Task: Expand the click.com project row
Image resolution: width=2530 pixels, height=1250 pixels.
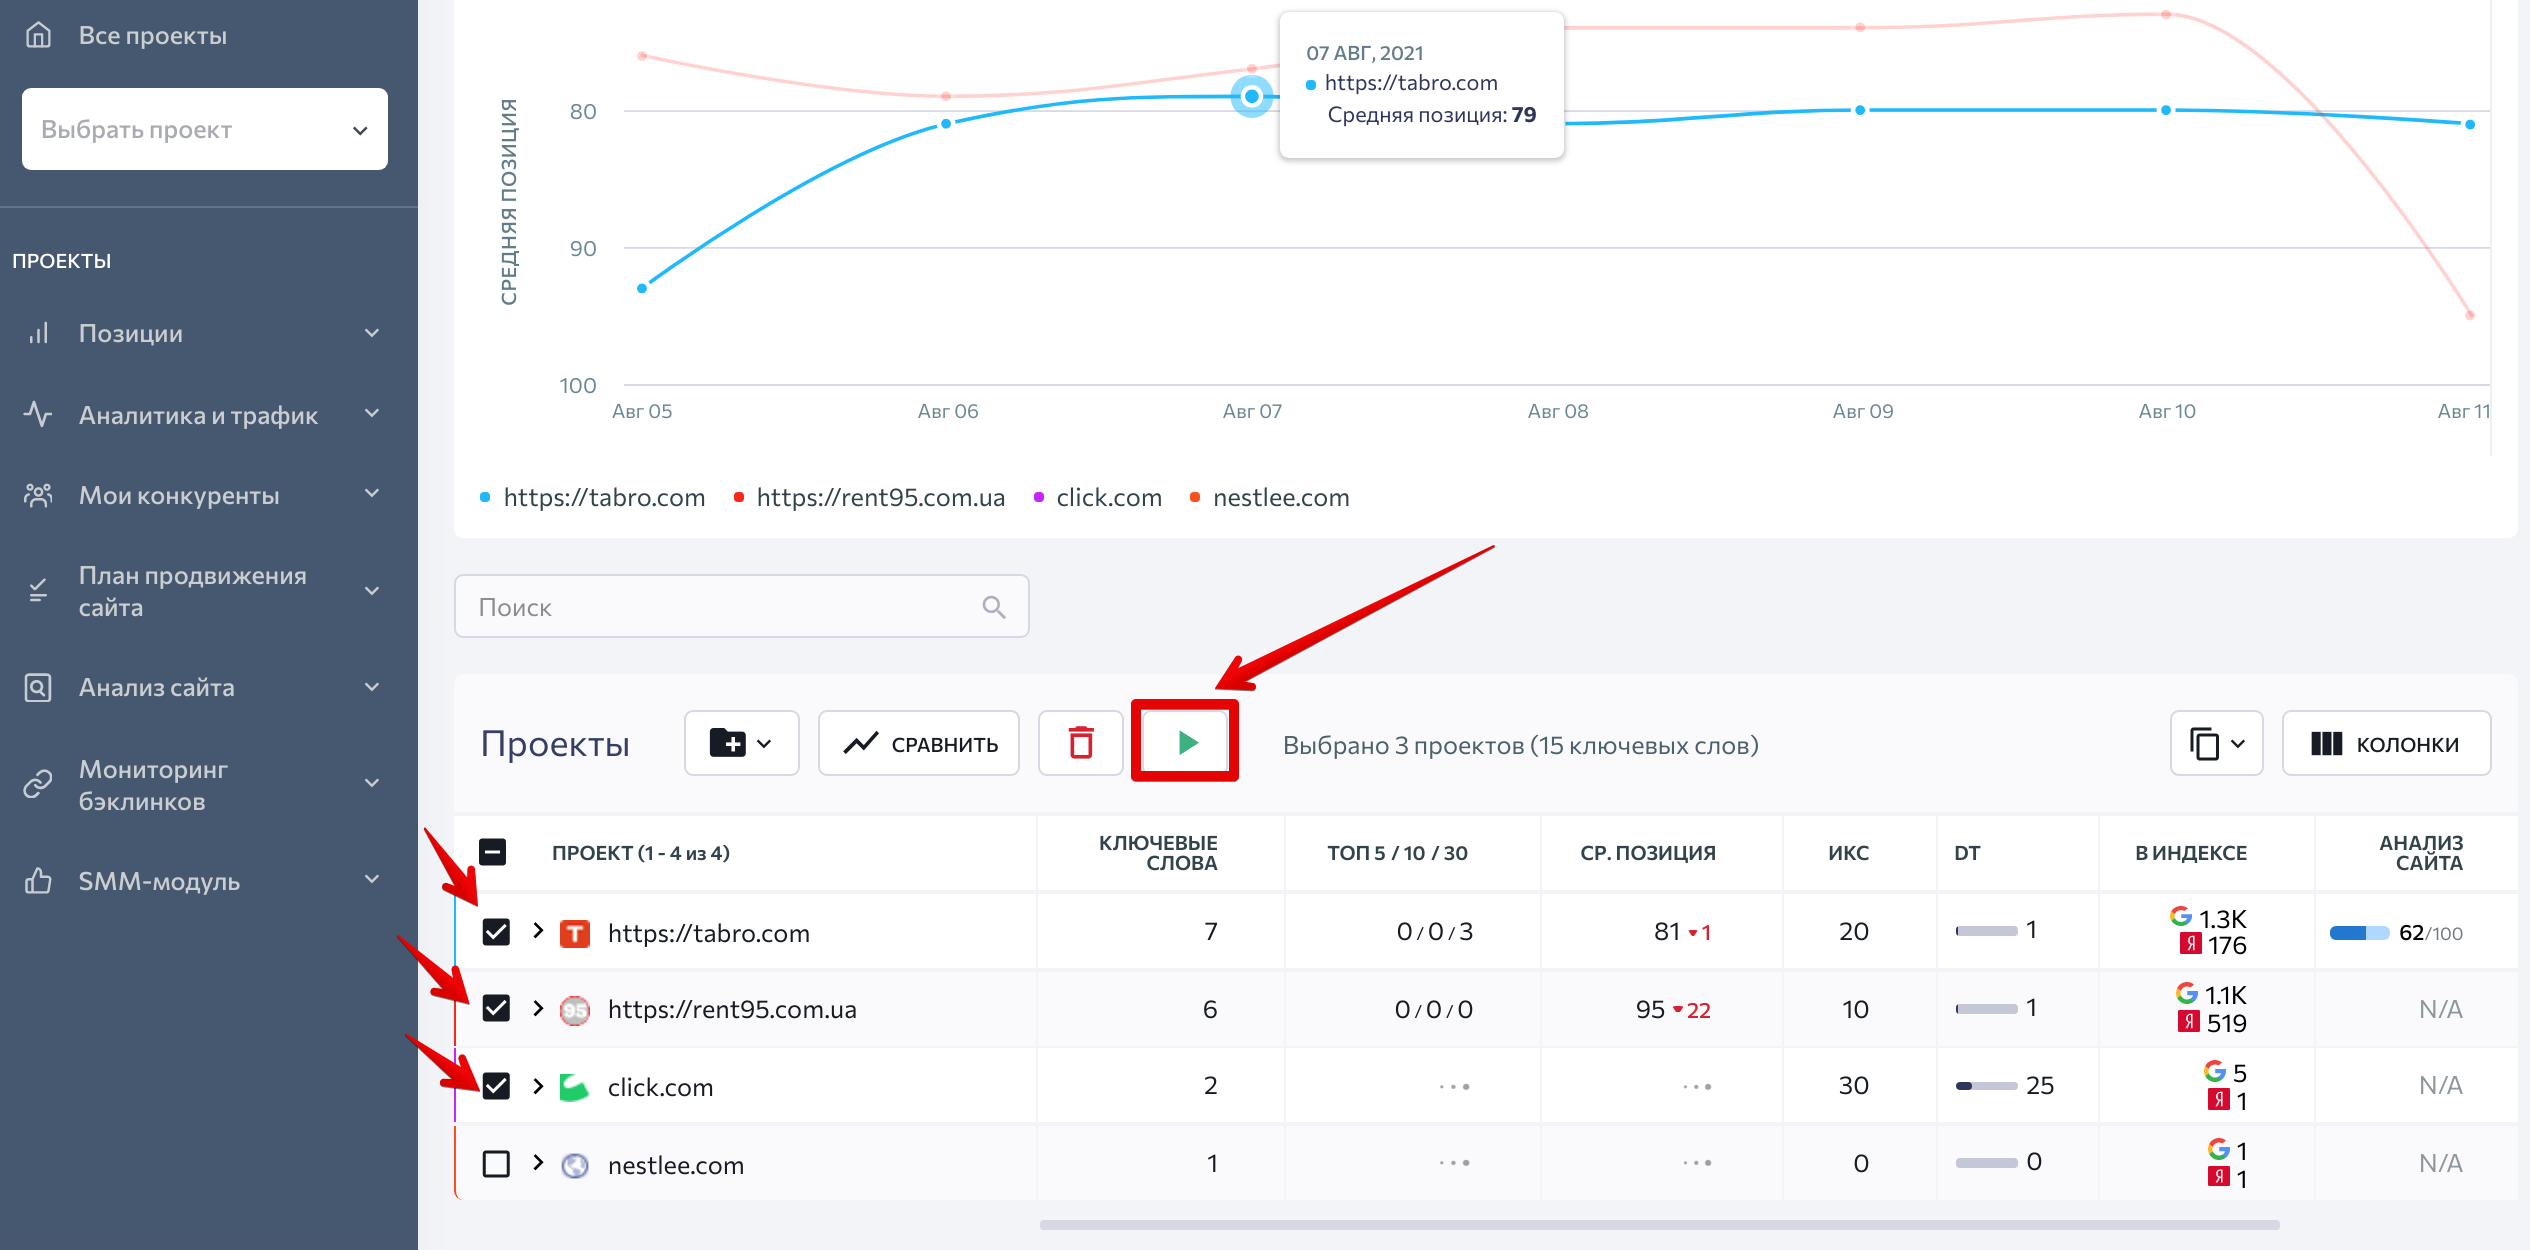Action: pyautogui.click(x=538, y=1086)
